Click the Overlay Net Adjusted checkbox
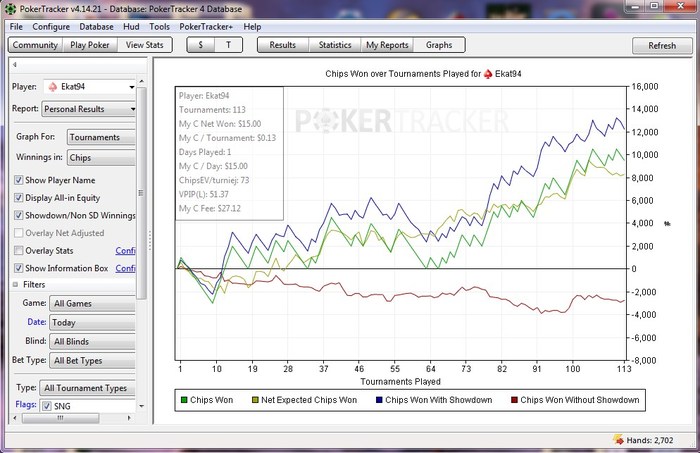The image size is (700, 453). (x=18, y=233)
